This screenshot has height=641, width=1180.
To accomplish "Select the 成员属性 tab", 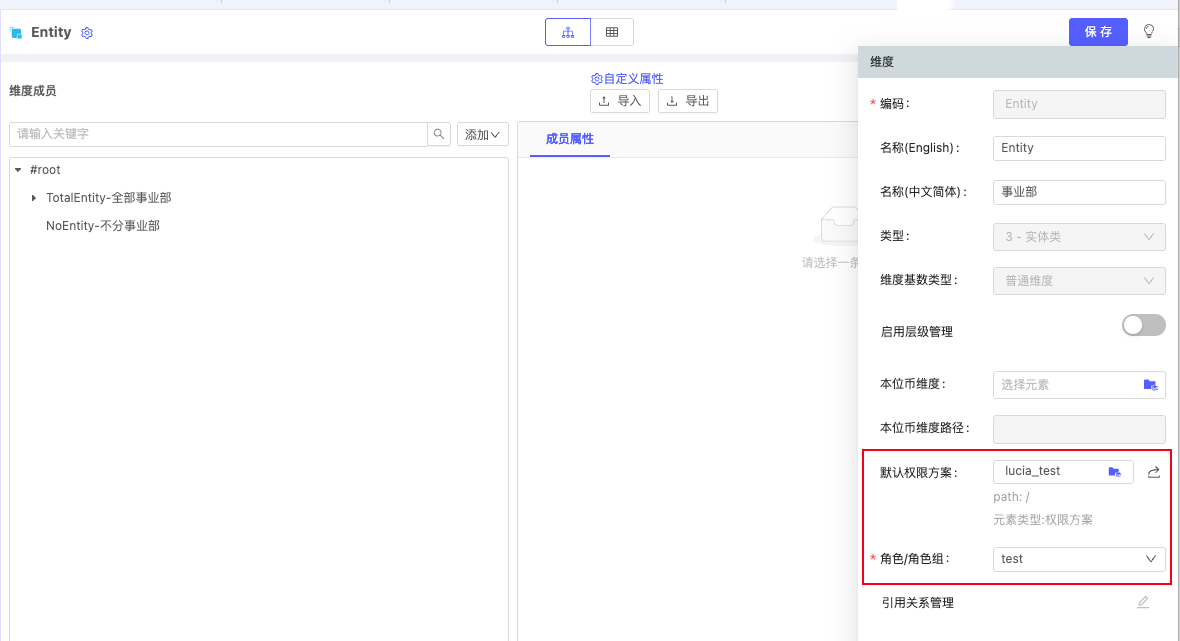I will point(570,139).
